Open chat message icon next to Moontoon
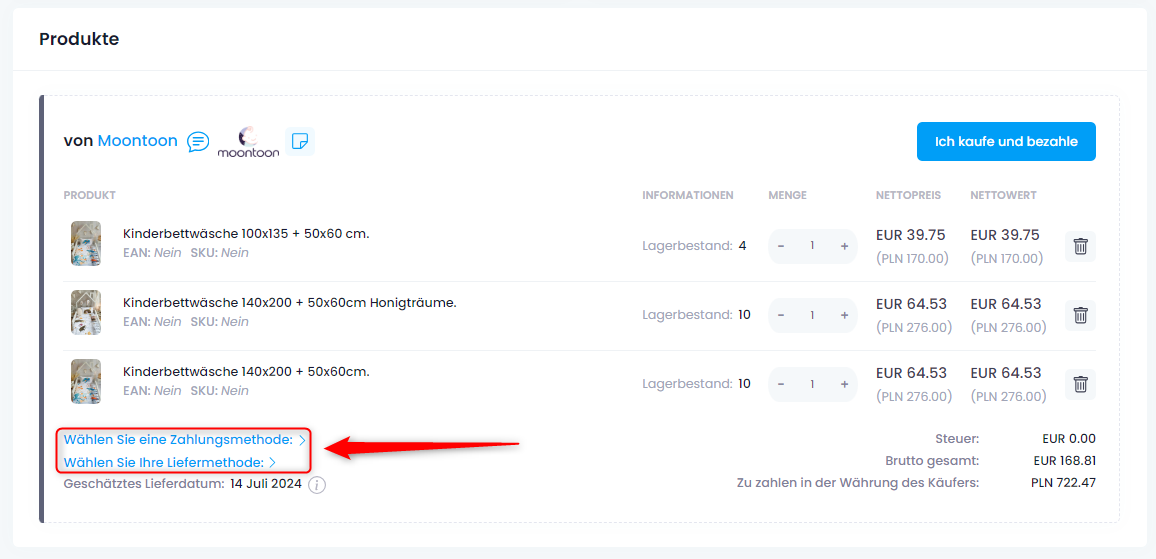 pos(198,141)
